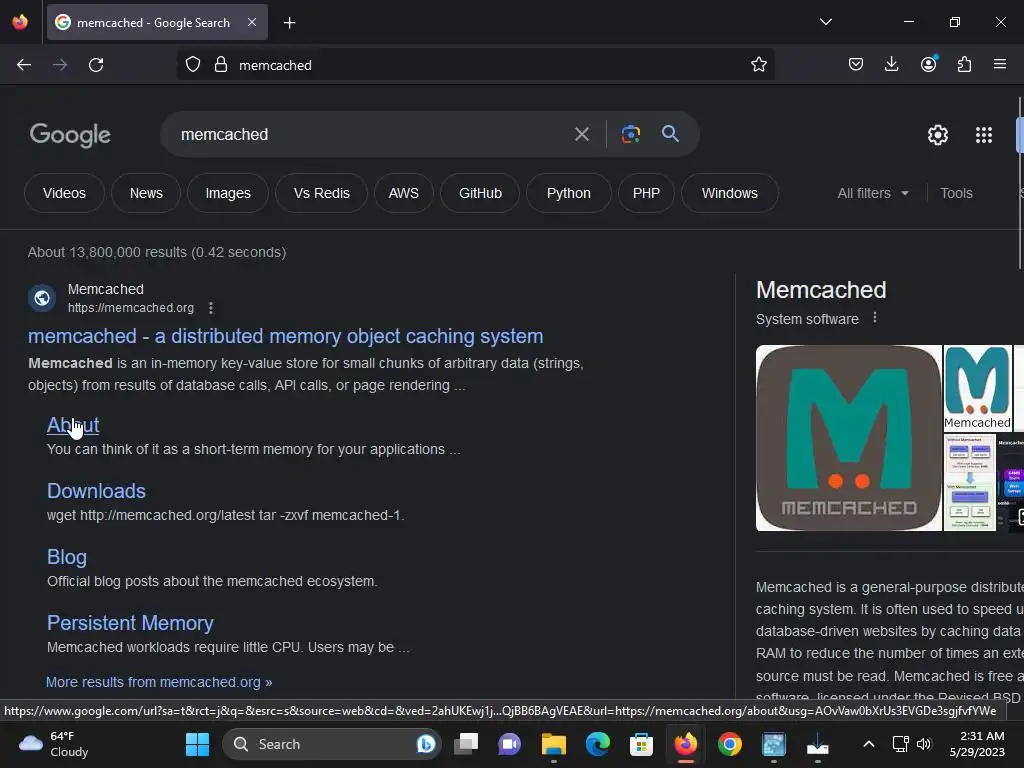Close the memcached Google Search tab
This screenshot has height=768, width=1024.
pos(252,22)
